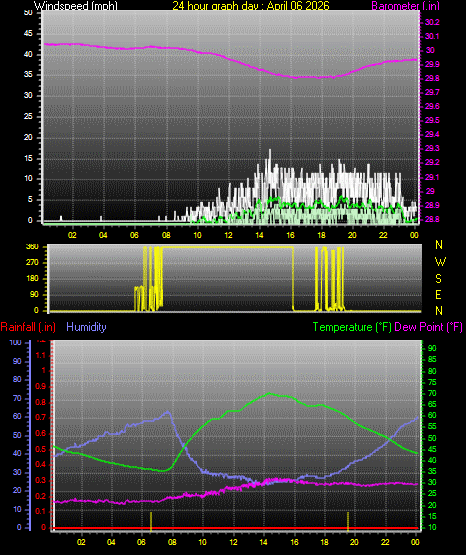The image size is (466, 555).
Task: Click the 55 value on temperature axis
Action: point(432,427)
